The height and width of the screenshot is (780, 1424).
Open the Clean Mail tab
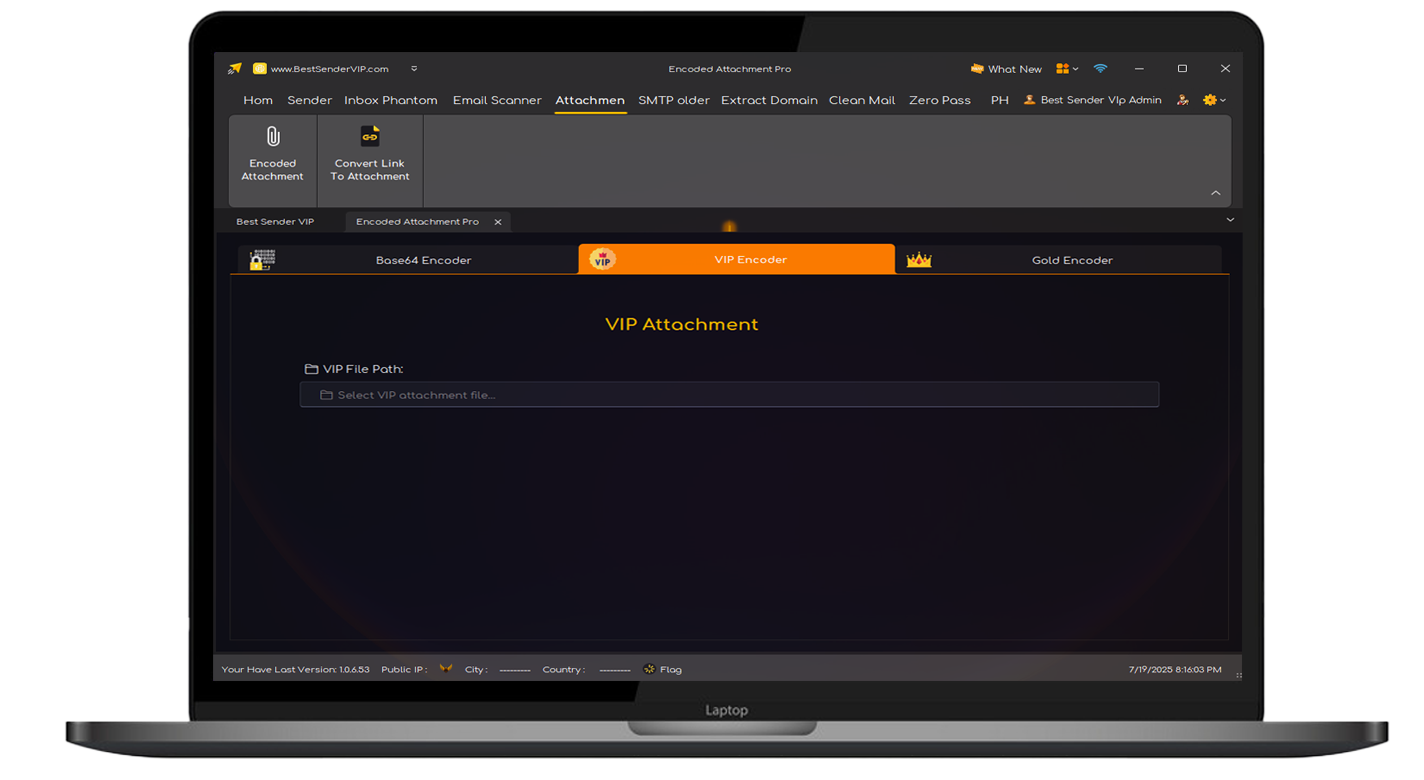coord(862,100)
